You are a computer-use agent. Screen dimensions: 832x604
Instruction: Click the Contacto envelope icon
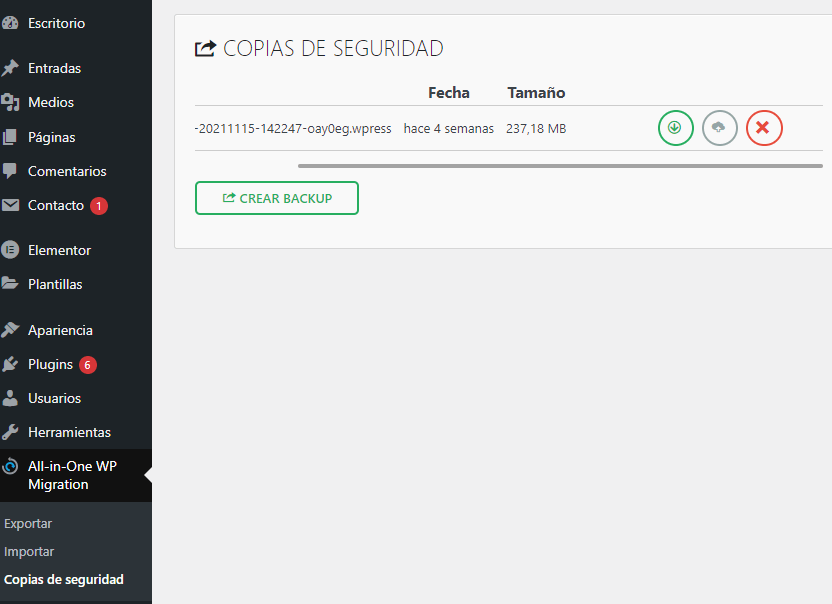(x=10, y=205)
